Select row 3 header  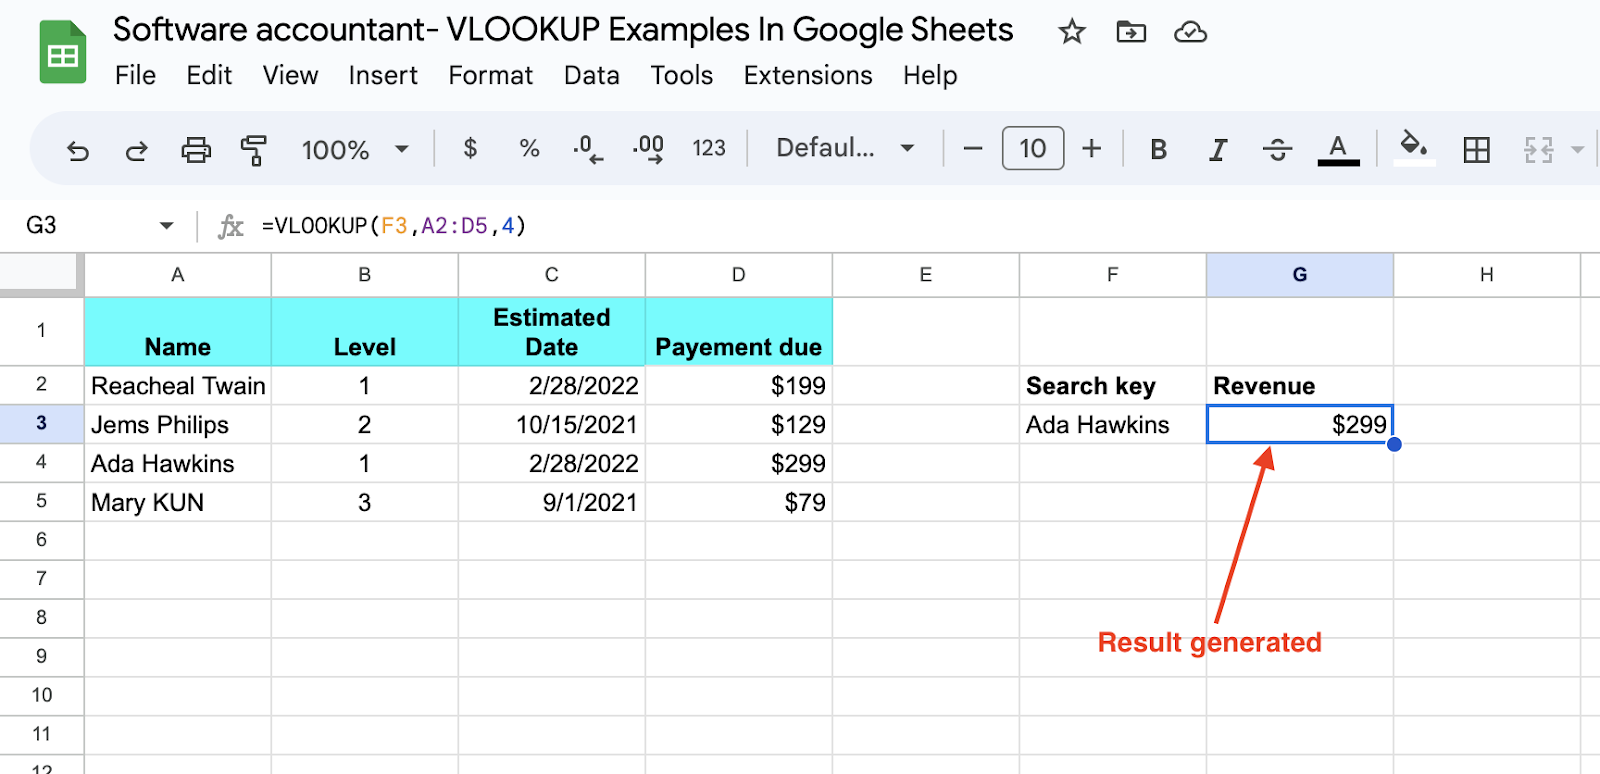coord(41,423)
